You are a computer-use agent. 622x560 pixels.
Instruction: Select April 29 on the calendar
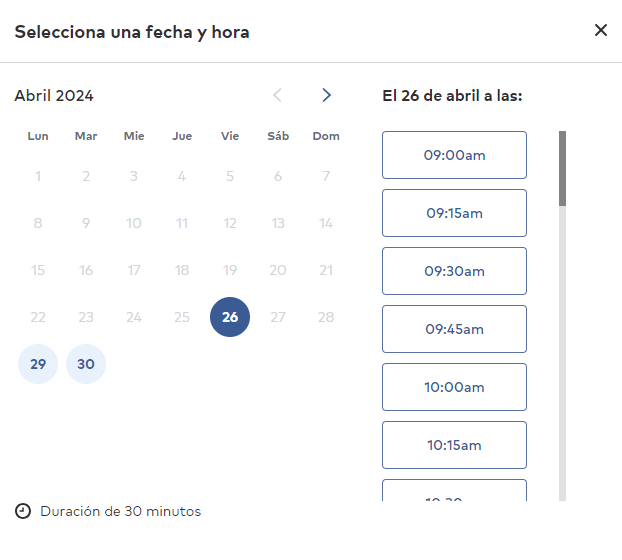38,364
